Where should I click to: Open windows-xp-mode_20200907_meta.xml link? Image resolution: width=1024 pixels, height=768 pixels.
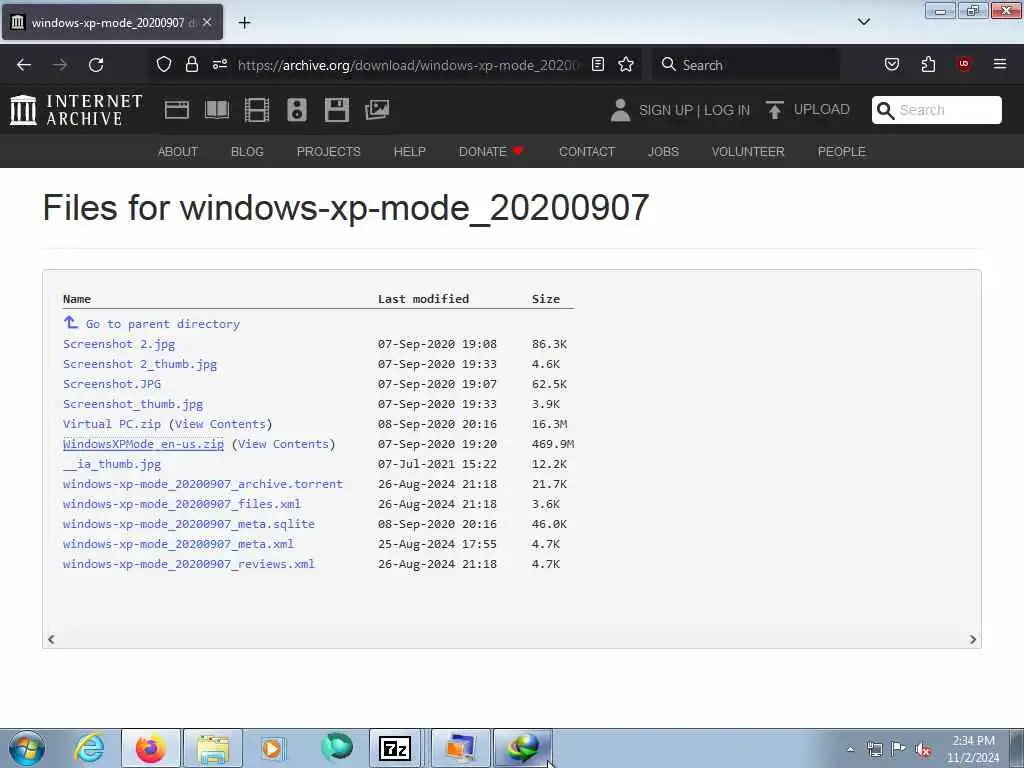pos(178,544)
